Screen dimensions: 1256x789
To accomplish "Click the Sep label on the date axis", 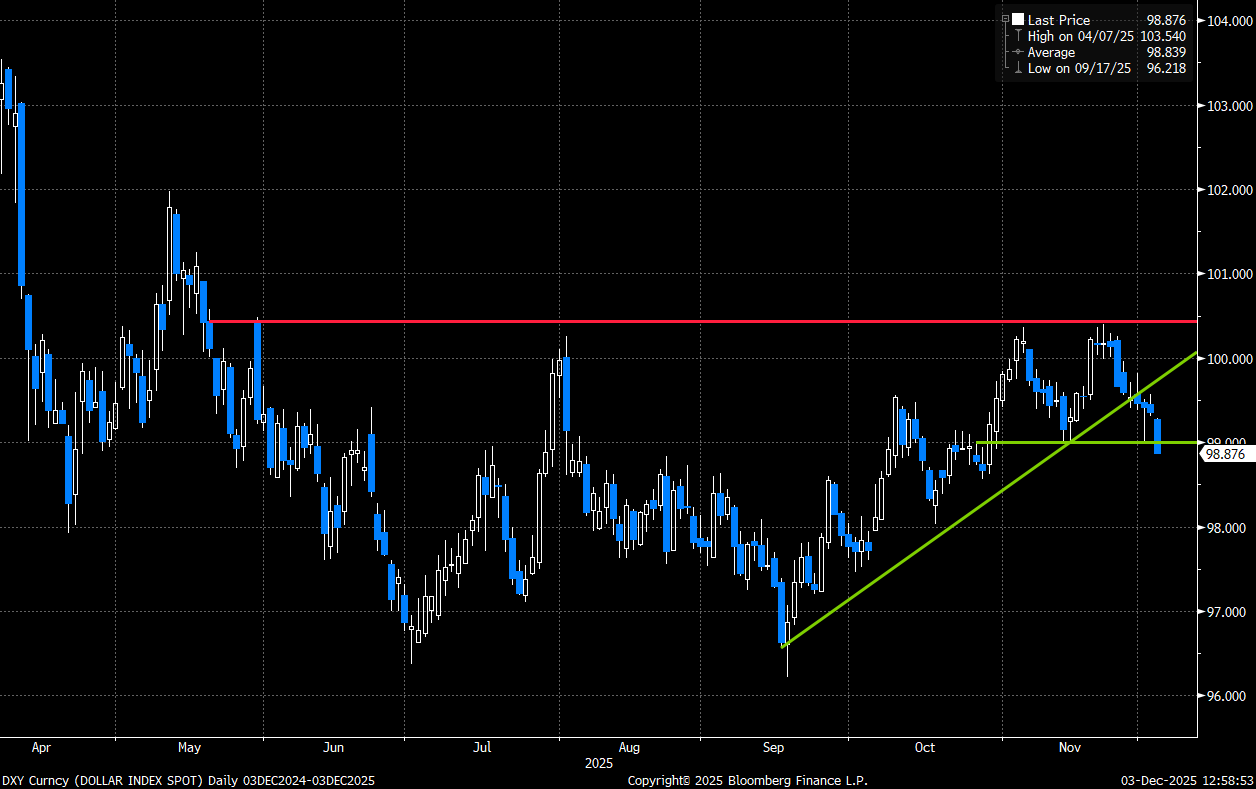I will click(774, 746).
